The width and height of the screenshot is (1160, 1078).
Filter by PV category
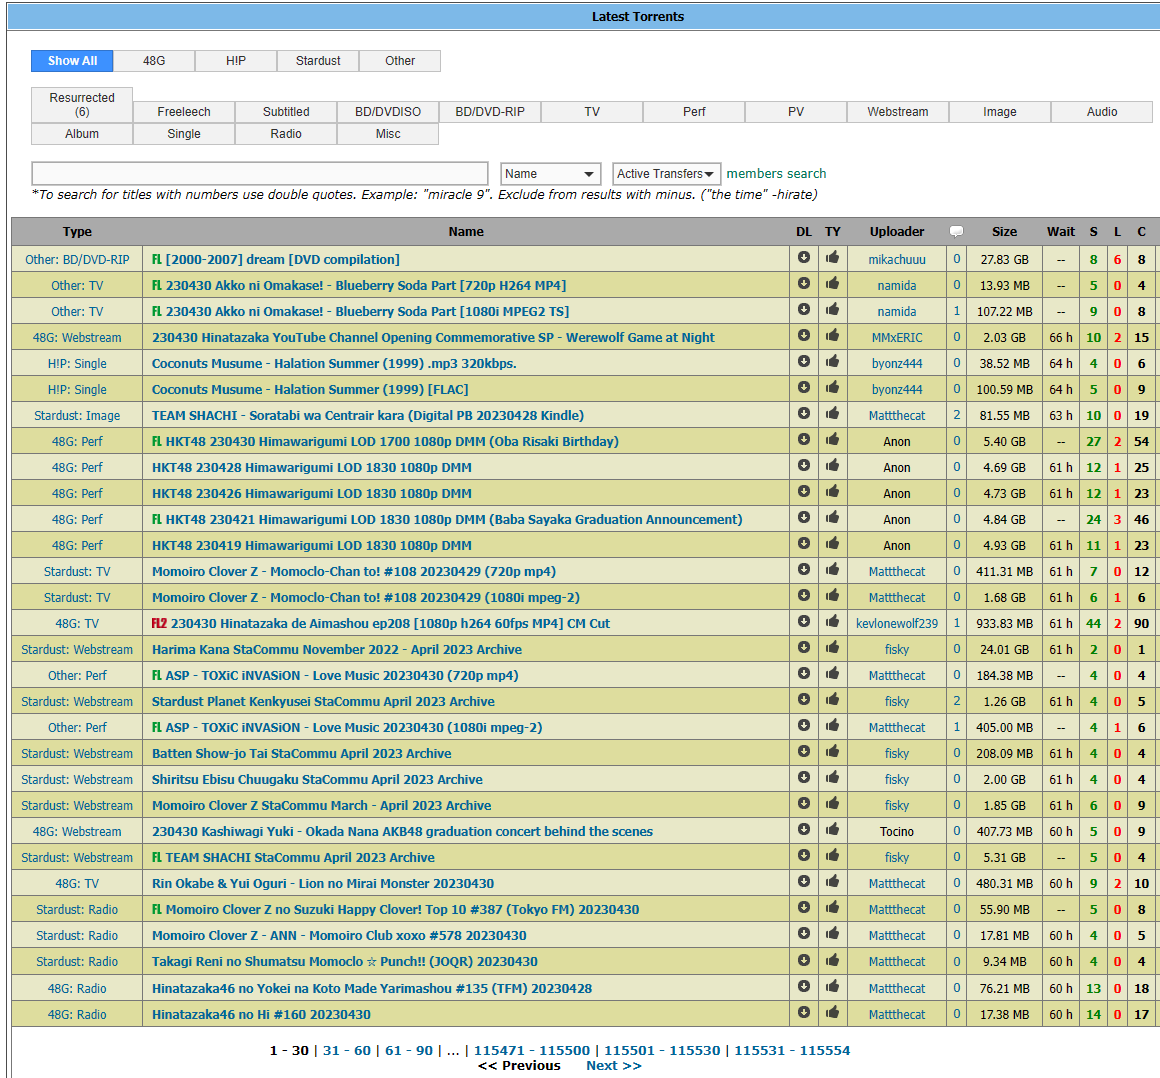point(795,112)
